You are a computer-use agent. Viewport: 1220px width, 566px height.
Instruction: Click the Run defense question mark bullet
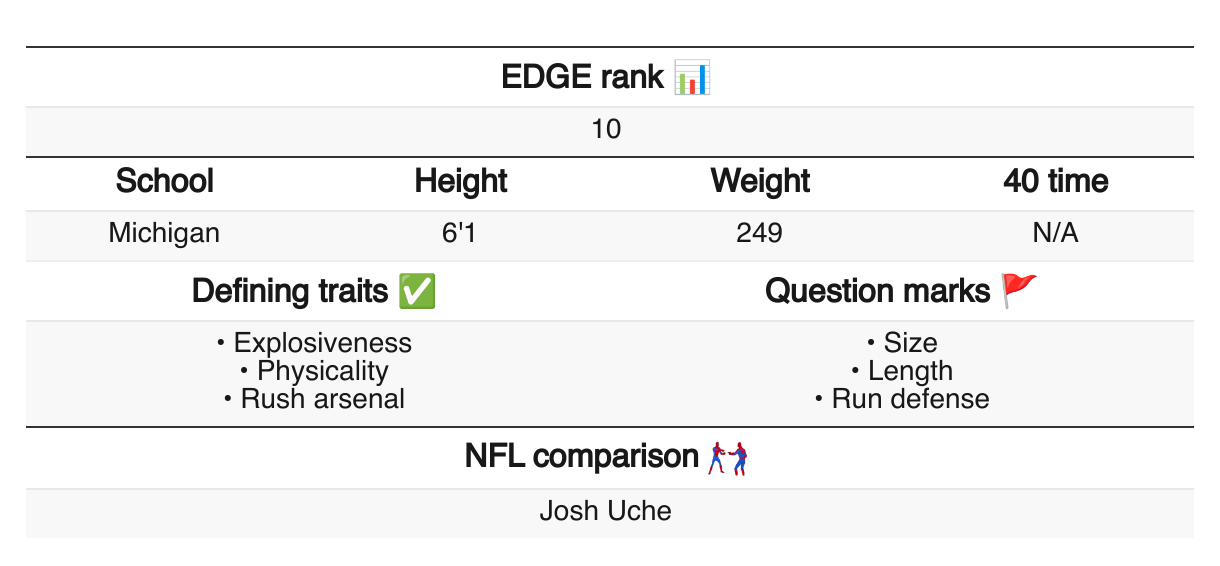pos(902,399)
